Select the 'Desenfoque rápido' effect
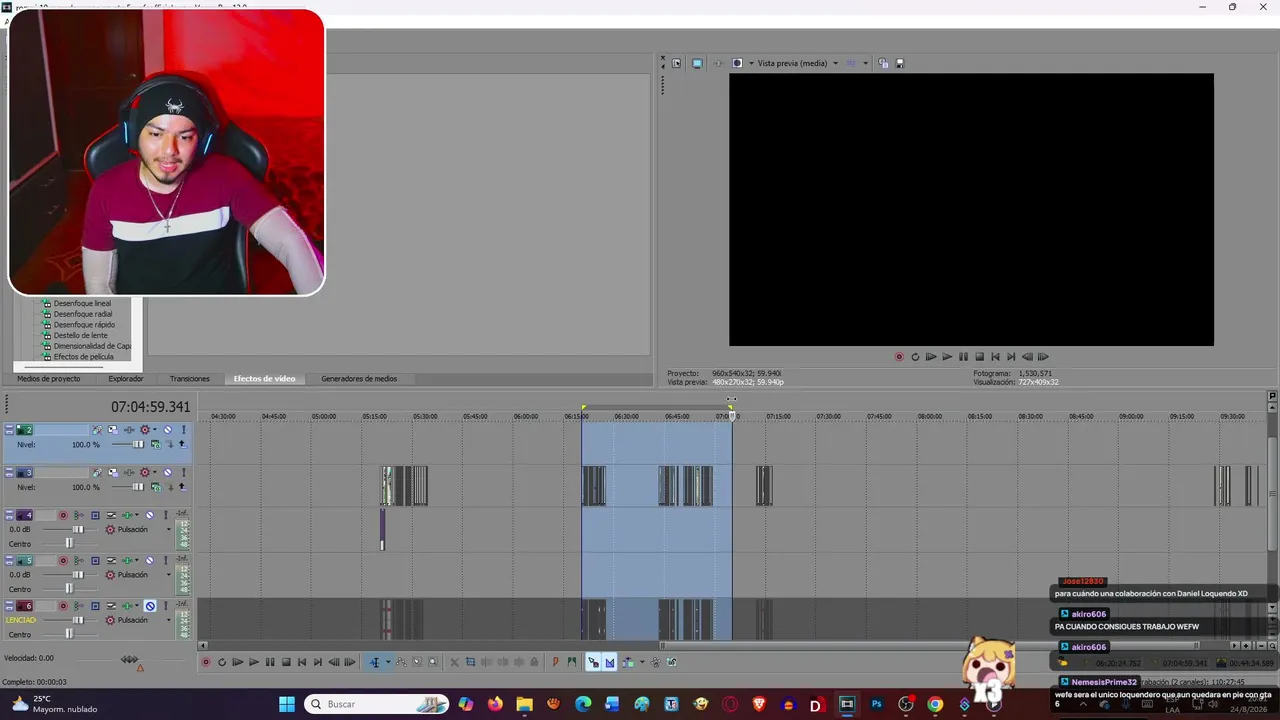 point(84,325)
